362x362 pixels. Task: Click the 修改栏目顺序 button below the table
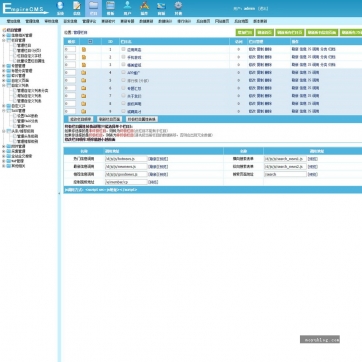pyautogui.click(x=80, y=119)
